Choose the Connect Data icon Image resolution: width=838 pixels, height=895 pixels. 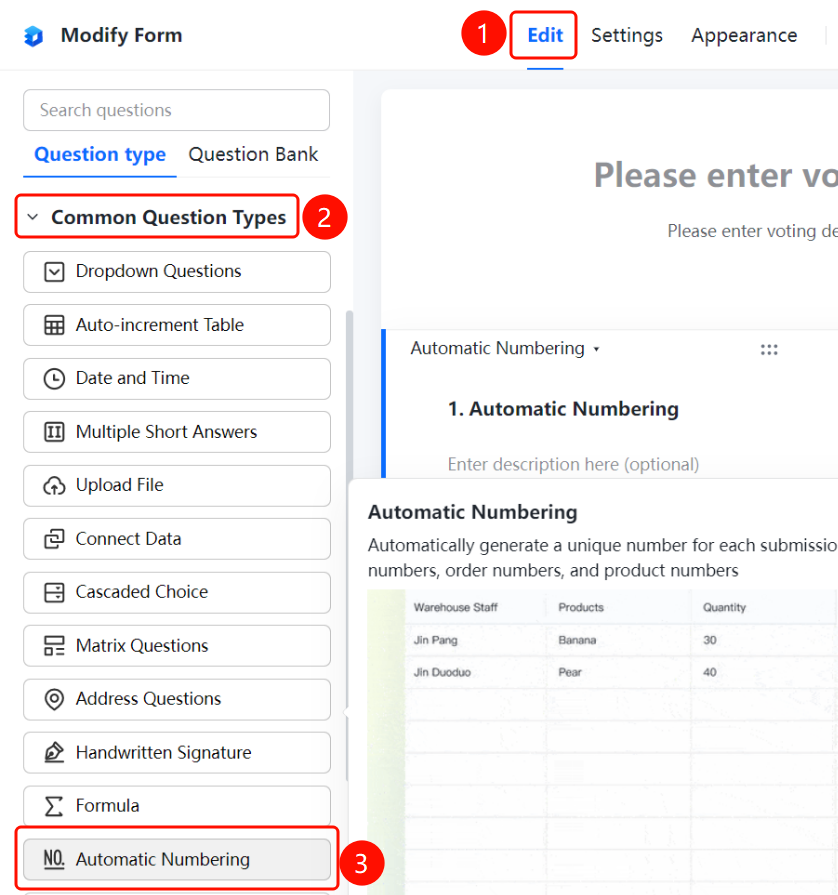[x=54, y=539]
